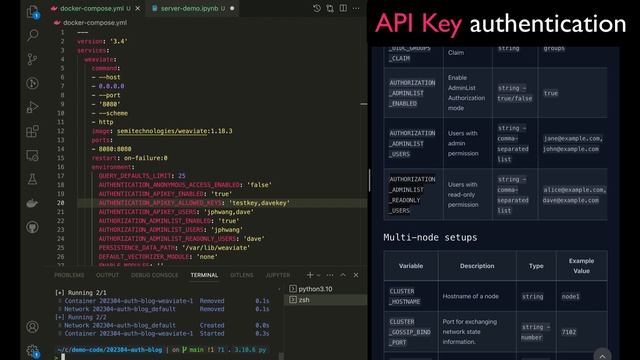The width and height of the screenshot is (640, 360).
Task: Click the Example Value column header
Action: 582,266
